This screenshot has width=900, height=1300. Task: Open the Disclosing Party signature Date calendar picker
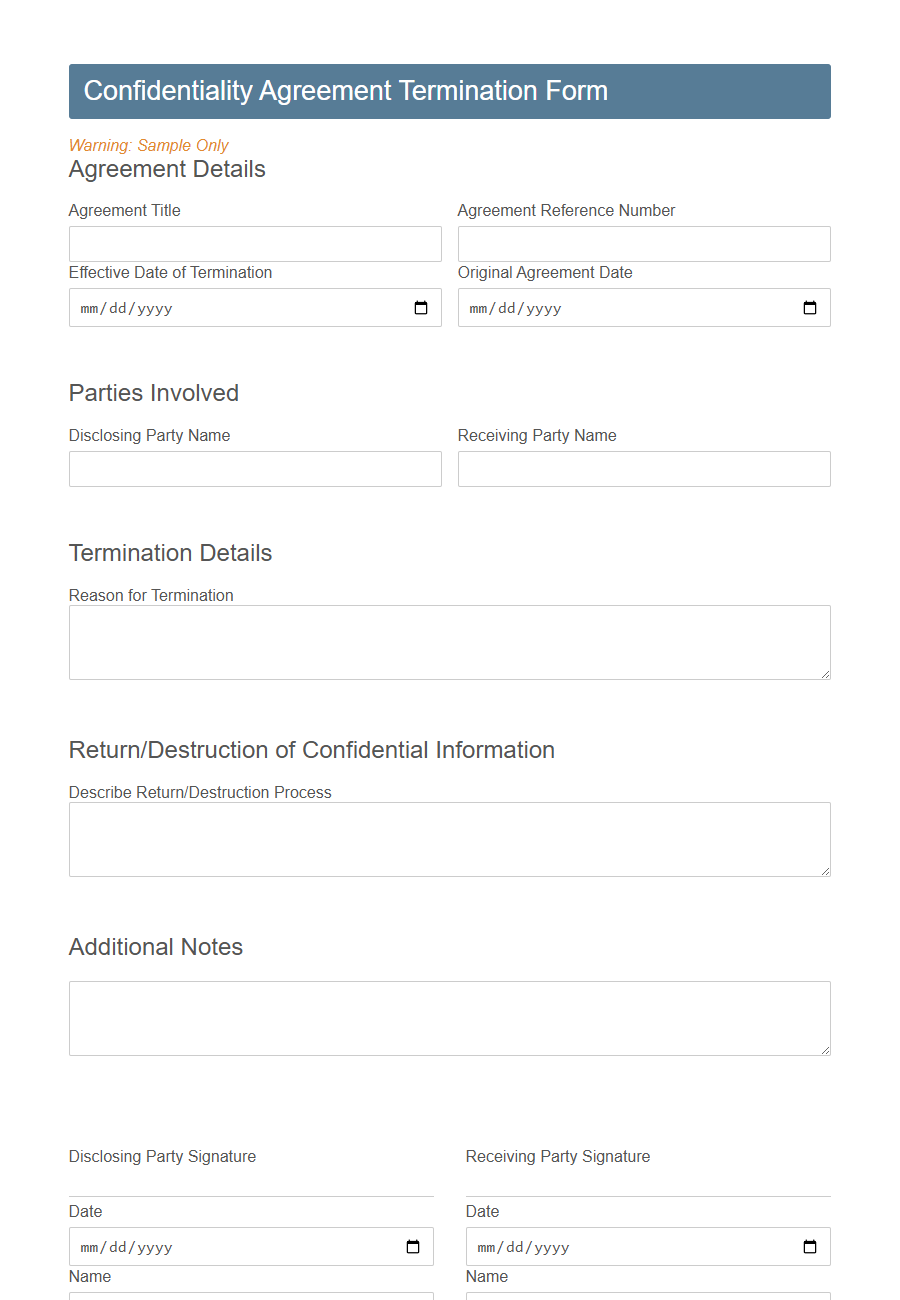click(411, 1246)
